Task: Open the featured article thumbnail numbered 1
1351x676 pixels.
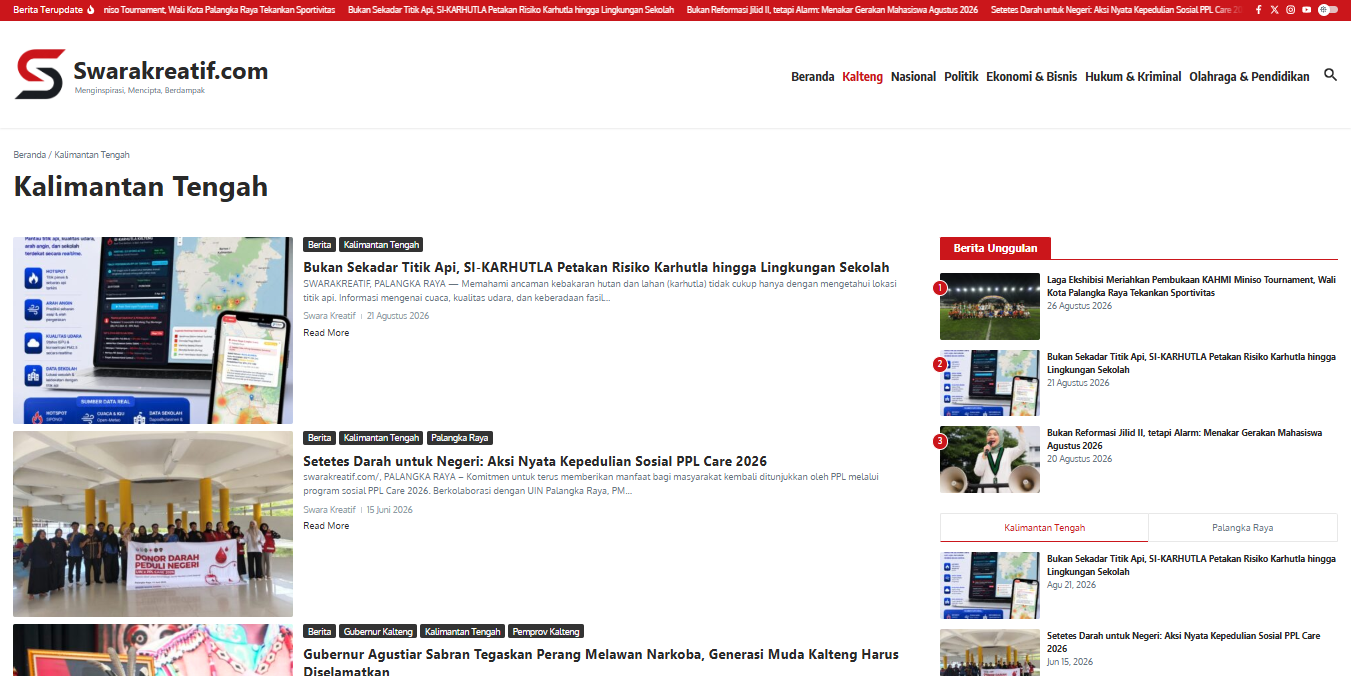Action: pos(990,306)
